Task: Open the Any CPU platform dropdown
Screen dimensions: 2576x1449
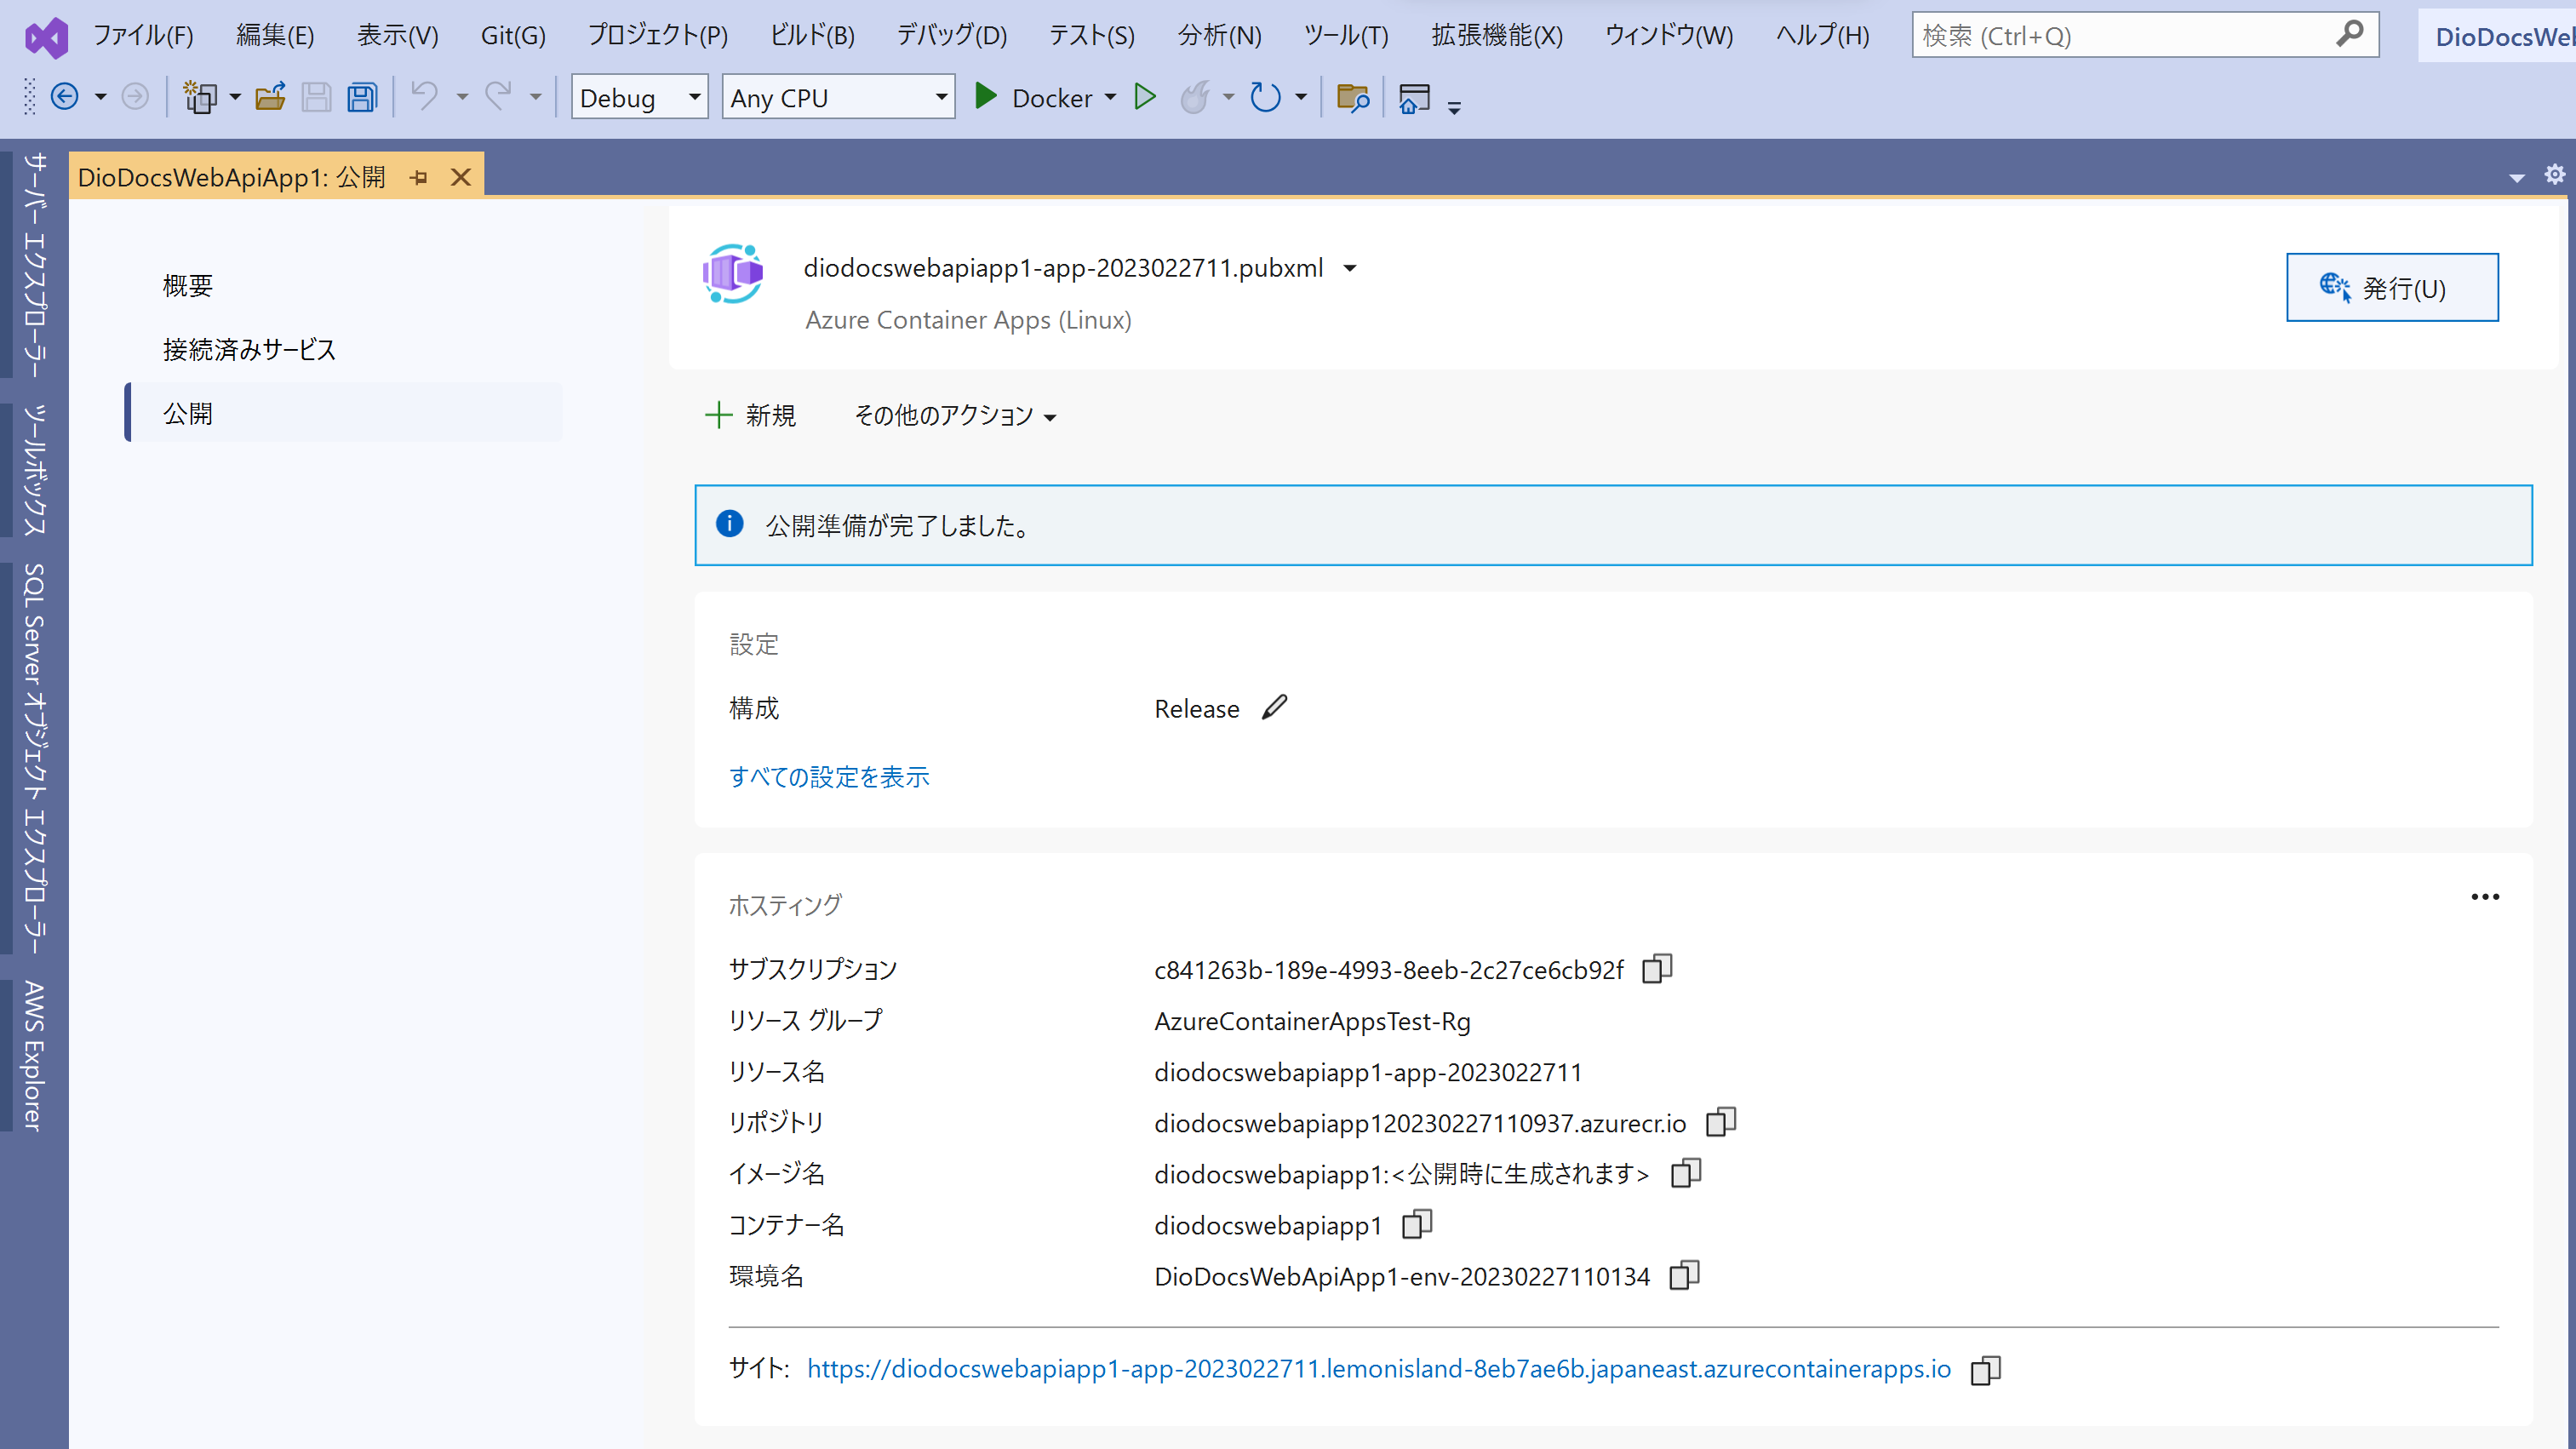Action: [838, 97]
